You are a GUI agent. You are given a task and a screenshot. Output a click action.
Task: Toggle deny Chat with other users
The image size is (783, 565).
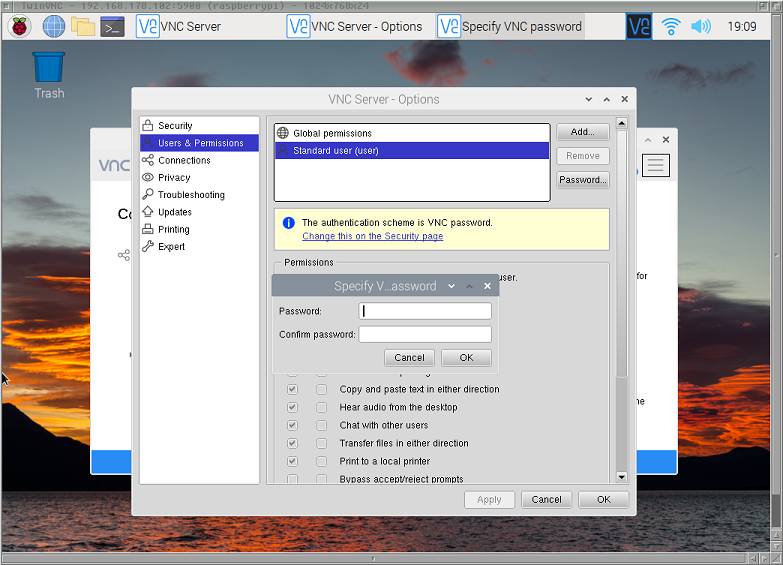pos(322,425)
